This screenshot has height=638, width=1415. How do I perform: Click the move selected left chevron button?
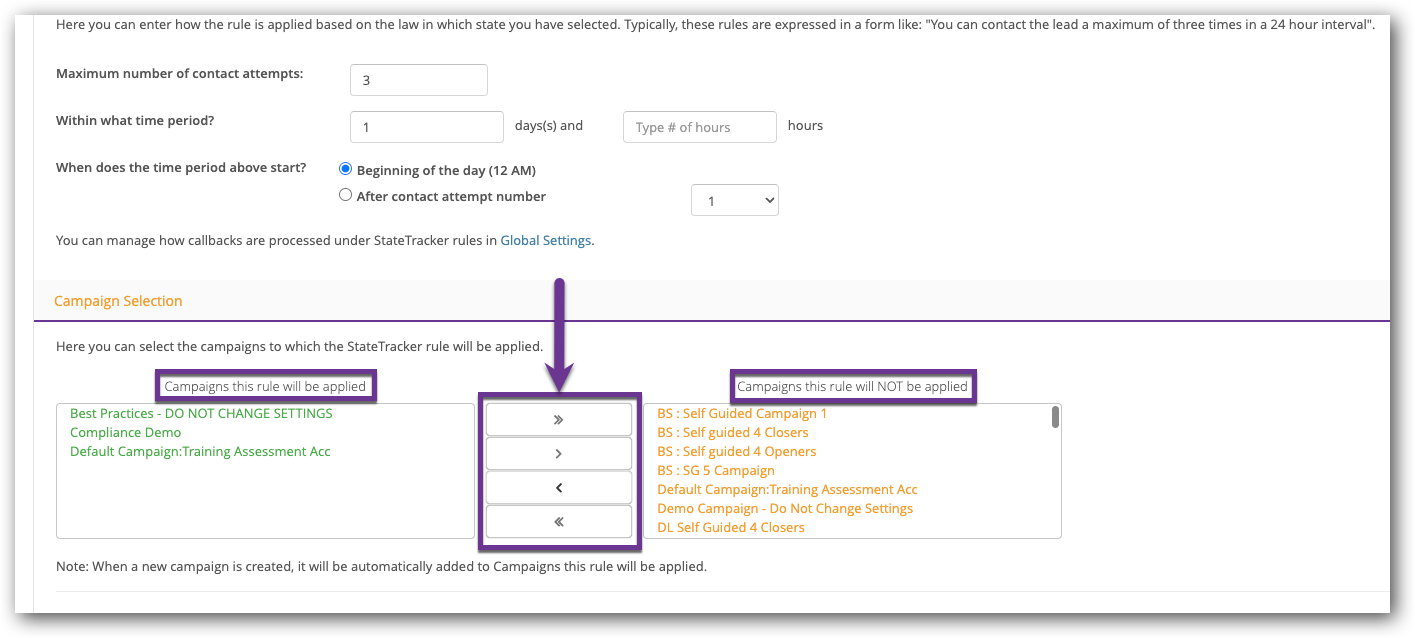coord(558,488)
